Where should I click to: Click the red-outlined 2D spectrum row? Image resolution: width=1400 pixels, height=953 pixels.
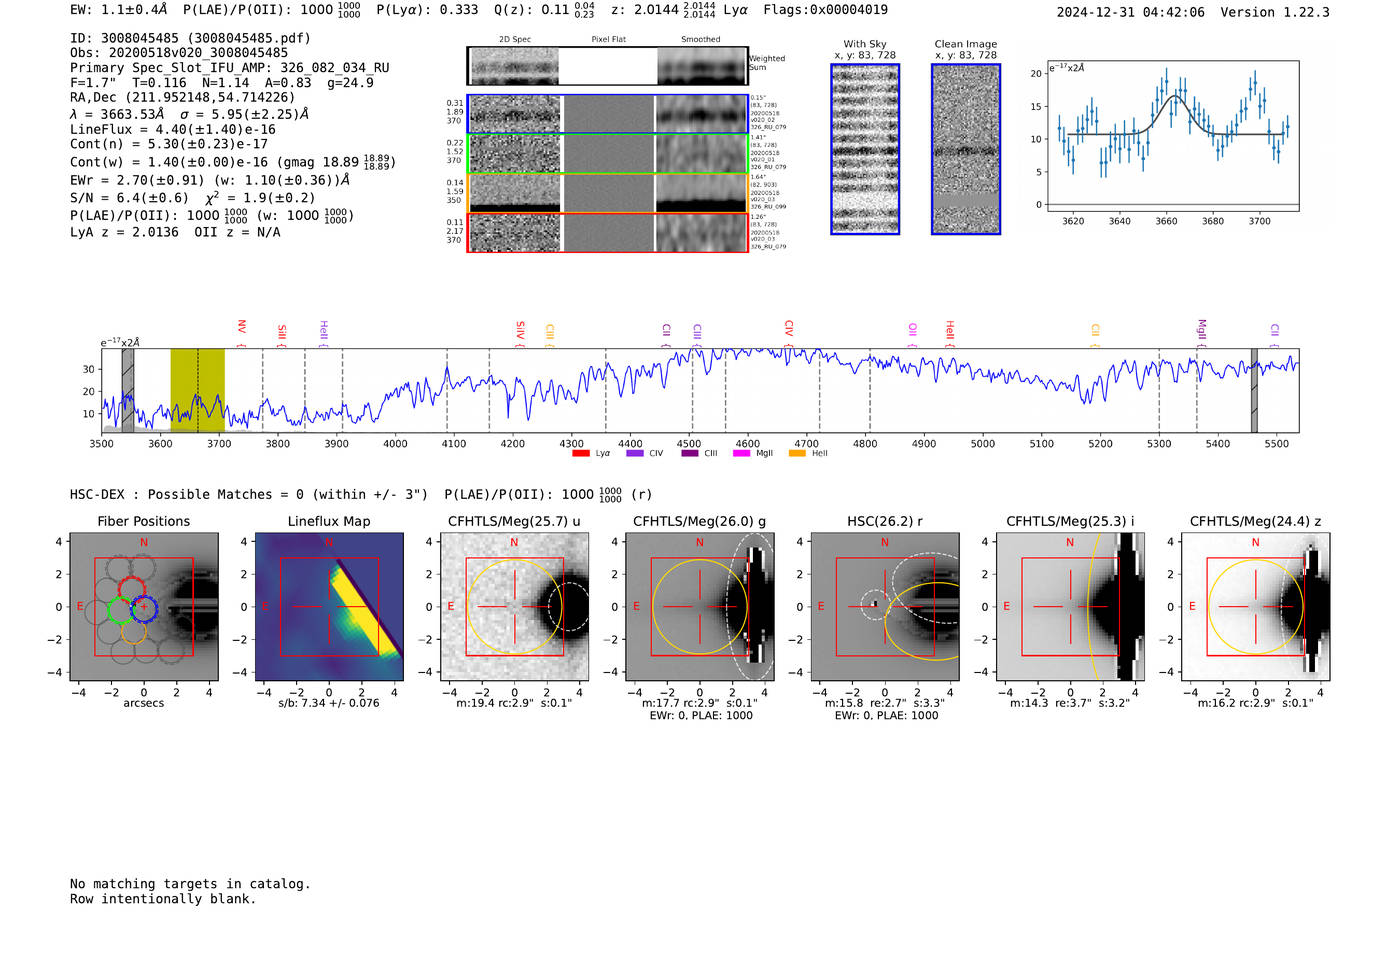coord(608,232)
